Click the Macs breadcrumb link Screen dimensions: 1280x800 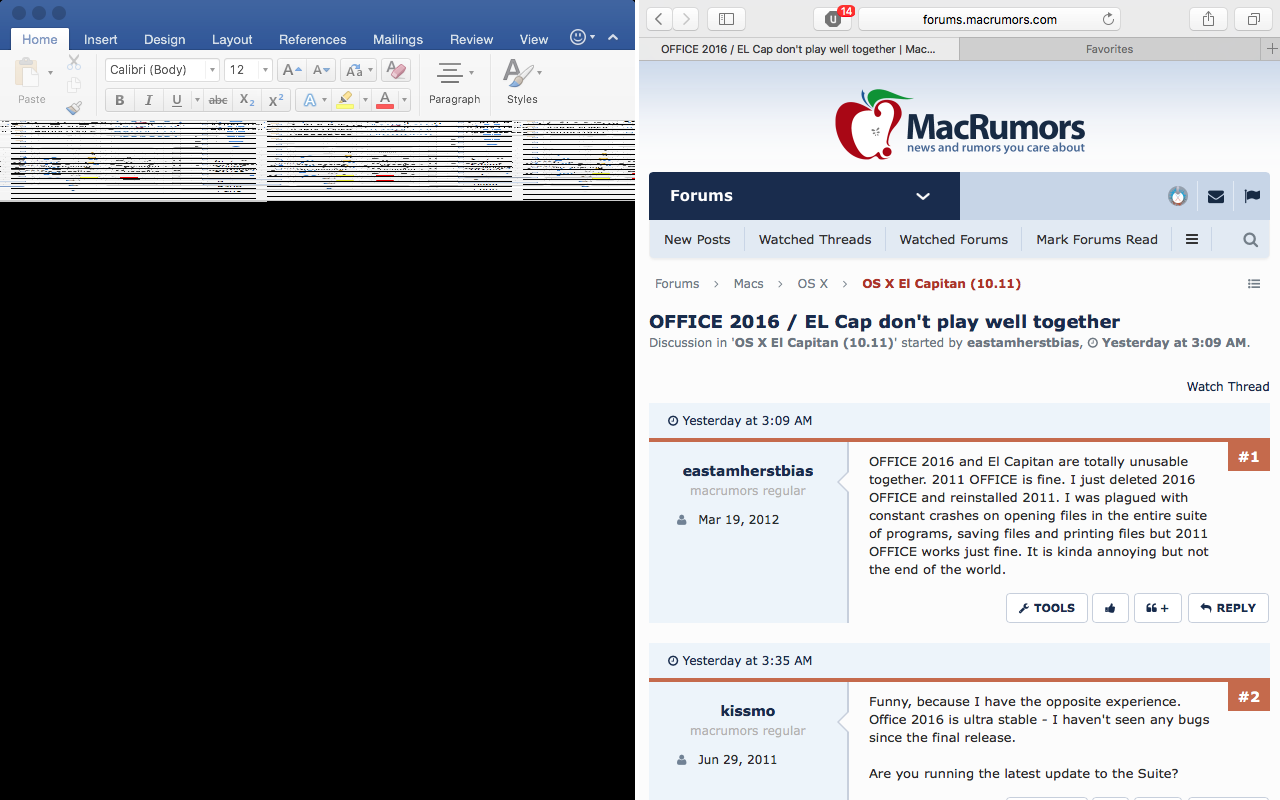[x=748, y=283]
